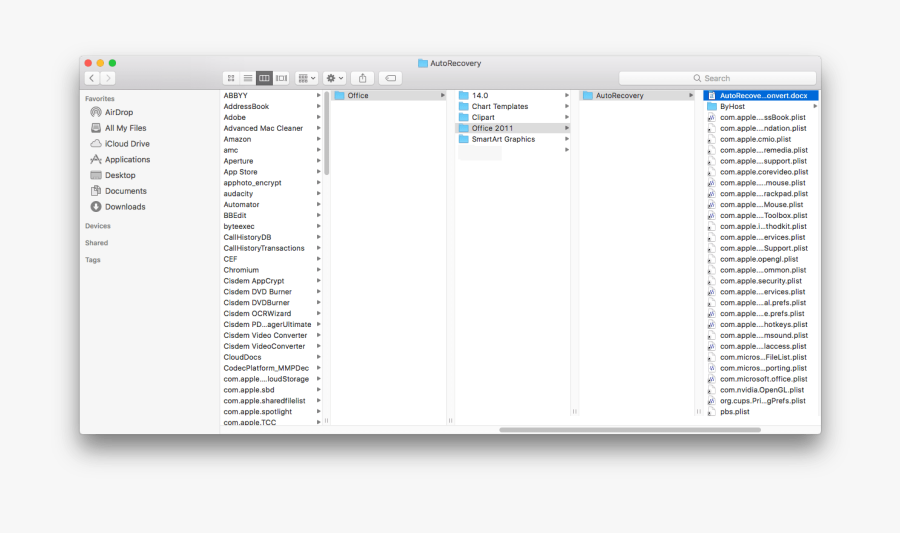Screen dimensions: 900x533
Task: Expand the CEF folder arrow
Action: pyautogui.click(x=319, y=259)
